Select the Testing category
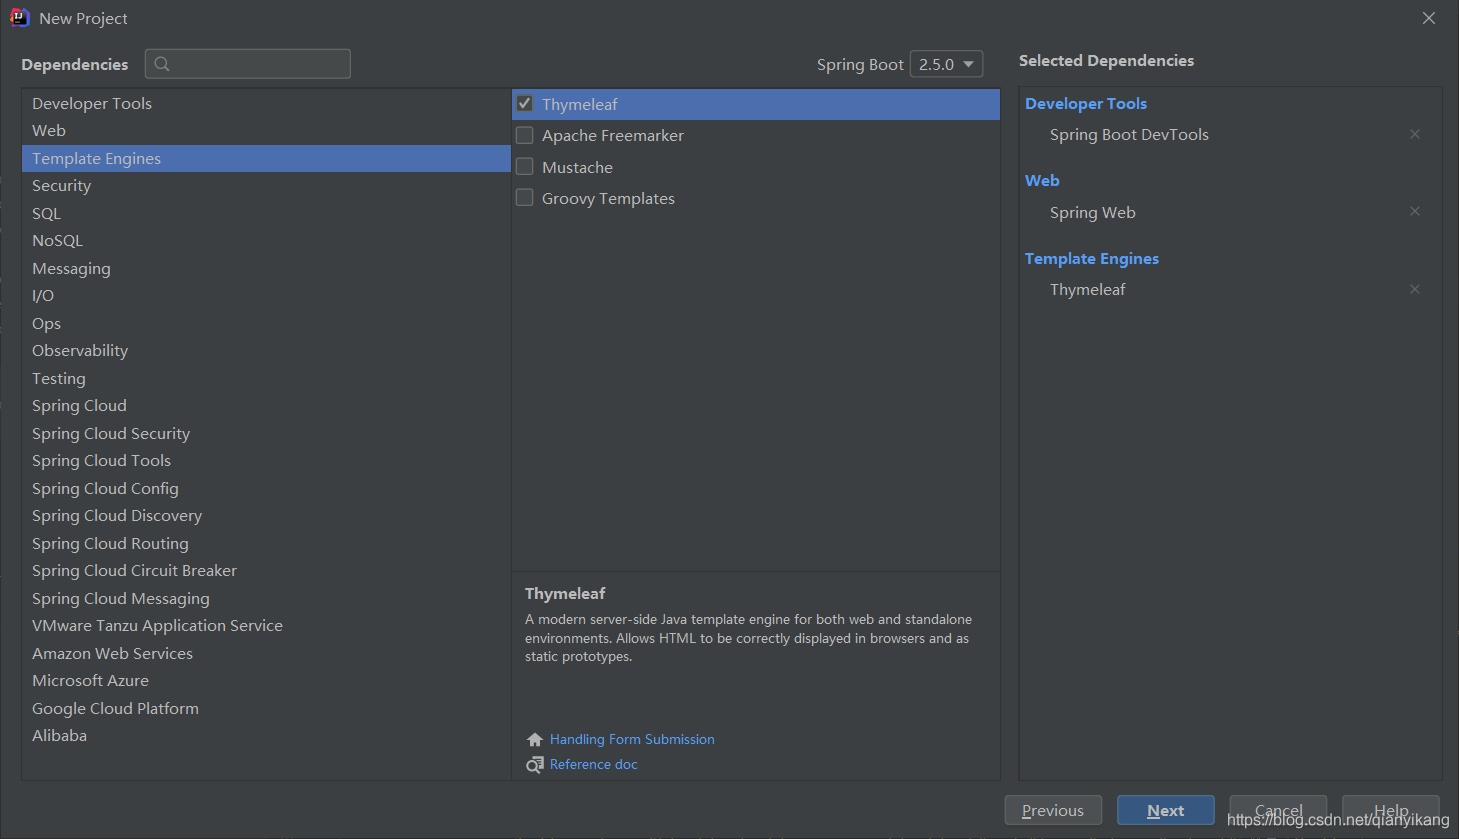The image size is (1459, 839). pyautogui.click(x=266, y=378)
